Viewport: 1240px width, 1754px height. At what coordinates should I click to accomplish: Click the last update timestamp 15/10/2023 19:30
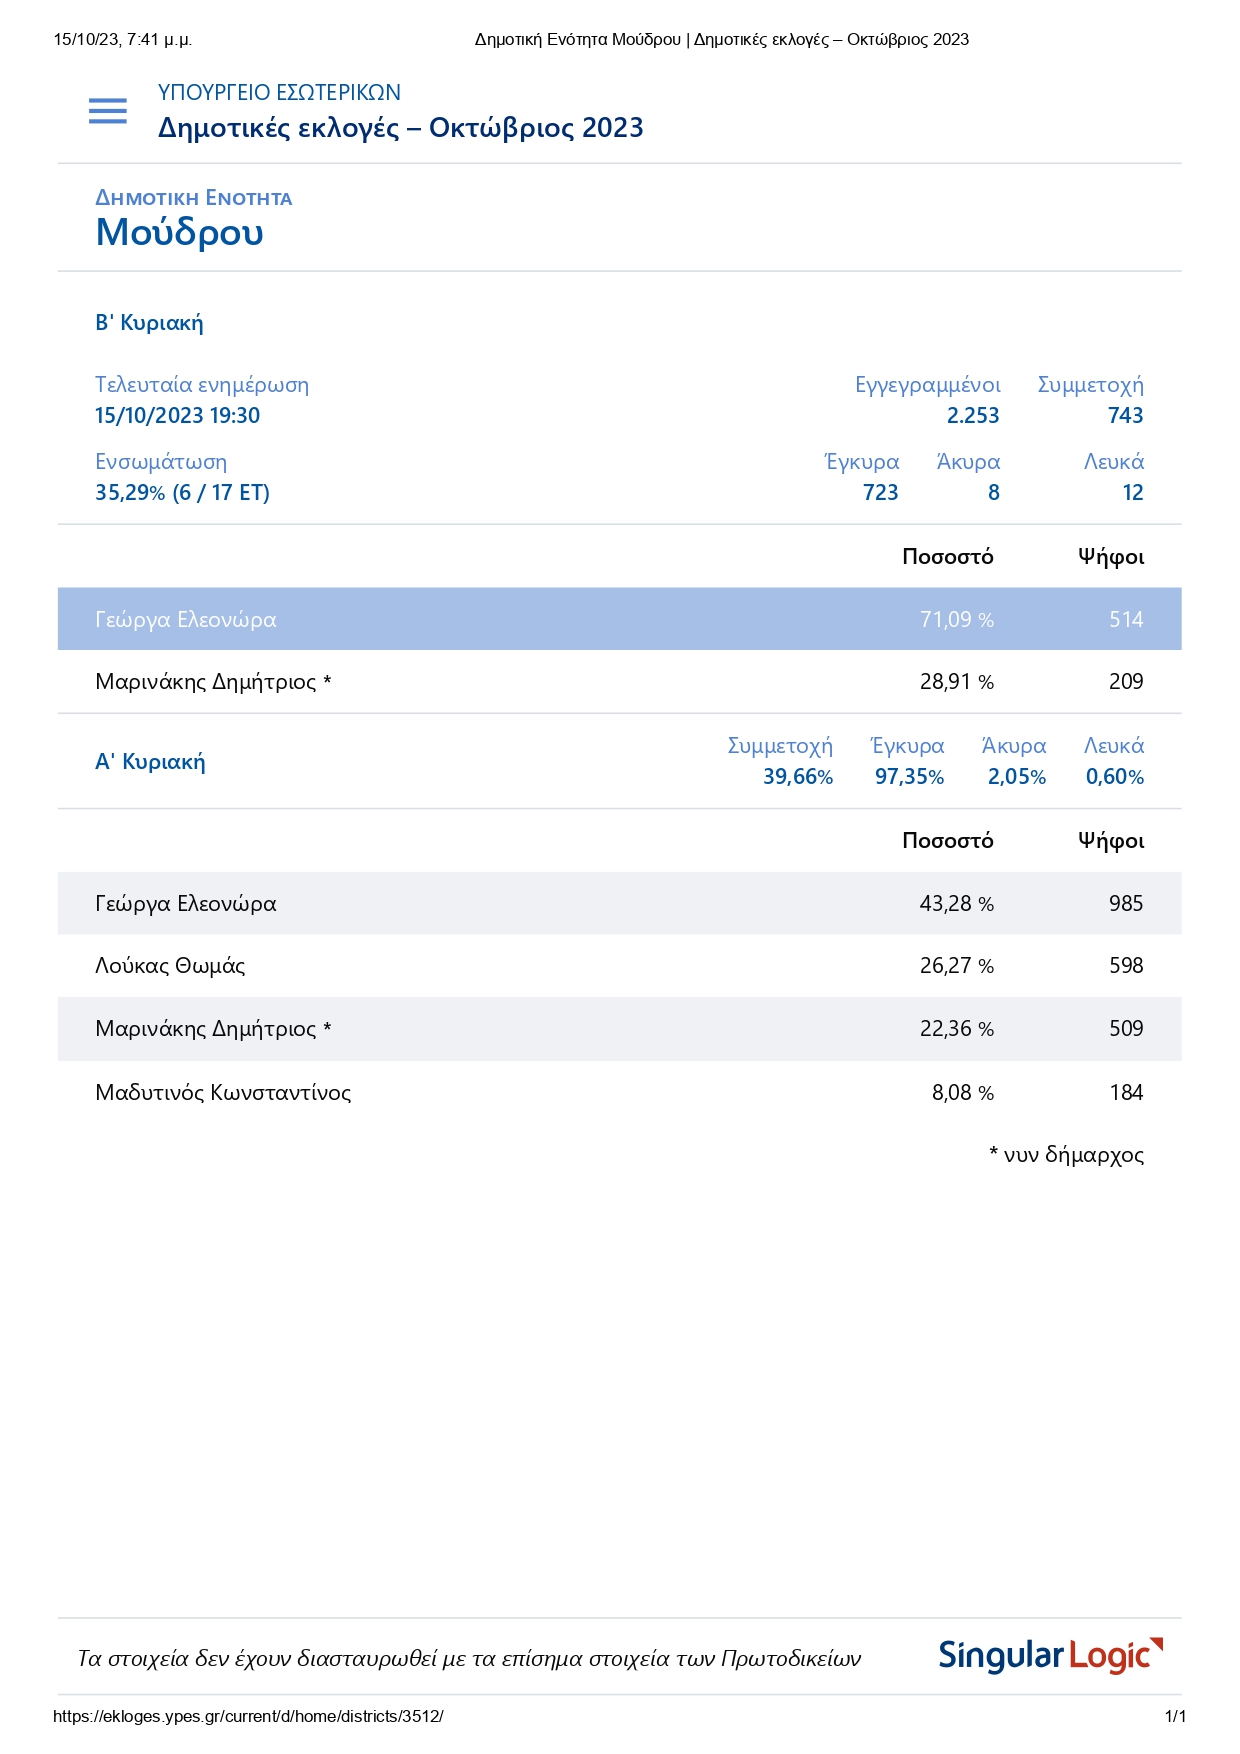177,416
